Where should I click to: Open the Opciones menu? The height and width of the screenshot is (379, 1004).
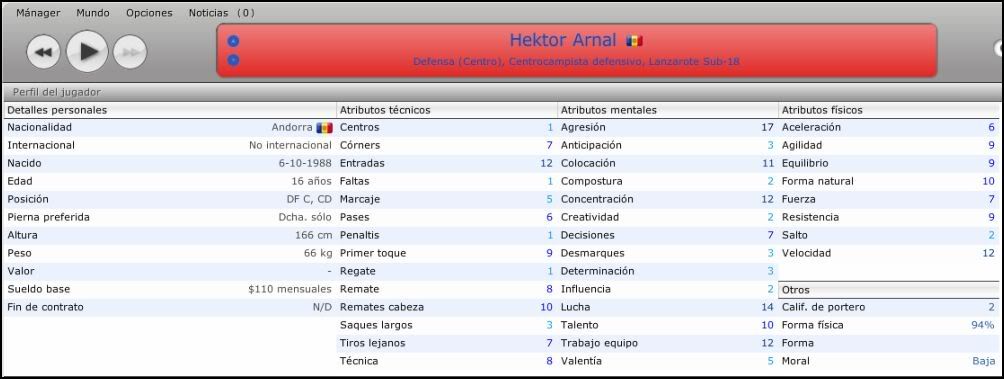pyautogui.click(x=149, y=13)
